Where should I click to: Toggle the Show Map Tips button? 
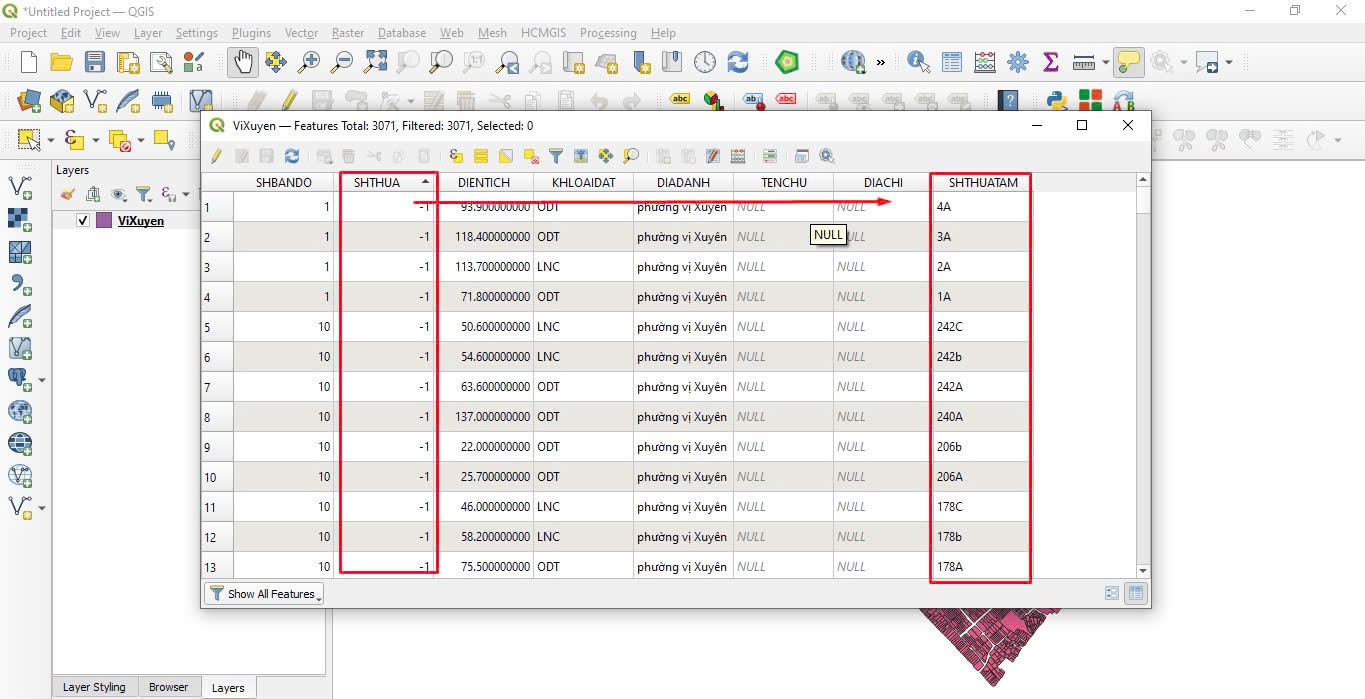[x=1128, y=62]
